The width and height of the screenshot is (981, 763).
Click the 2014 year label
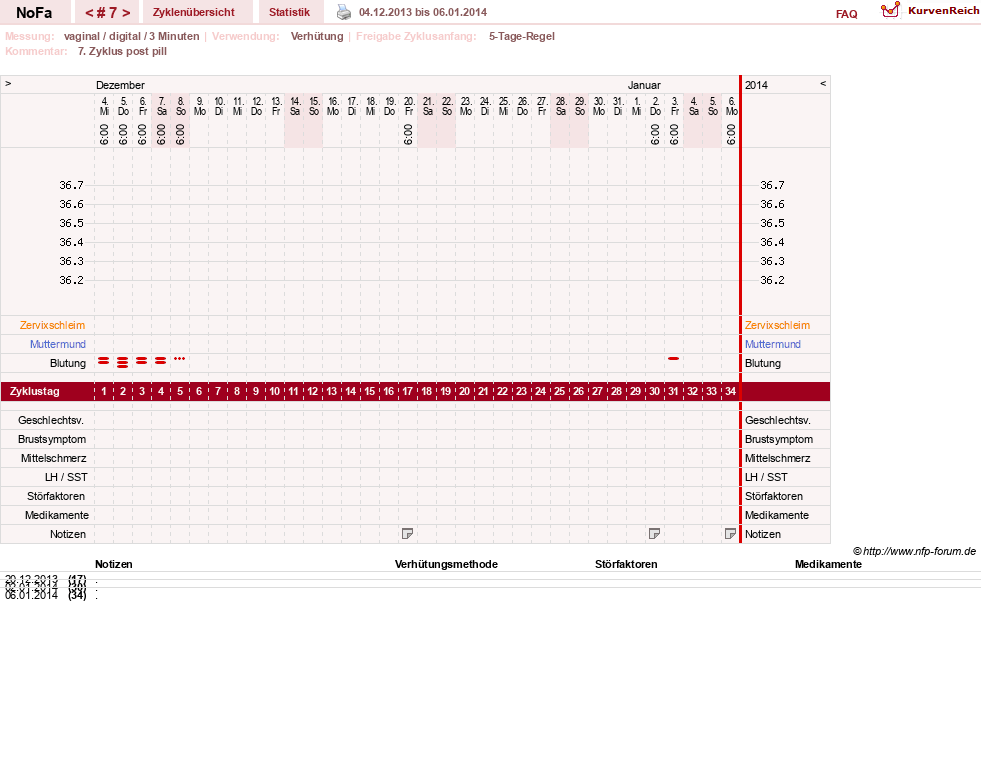pyautogui.click(x=756, y=85)
